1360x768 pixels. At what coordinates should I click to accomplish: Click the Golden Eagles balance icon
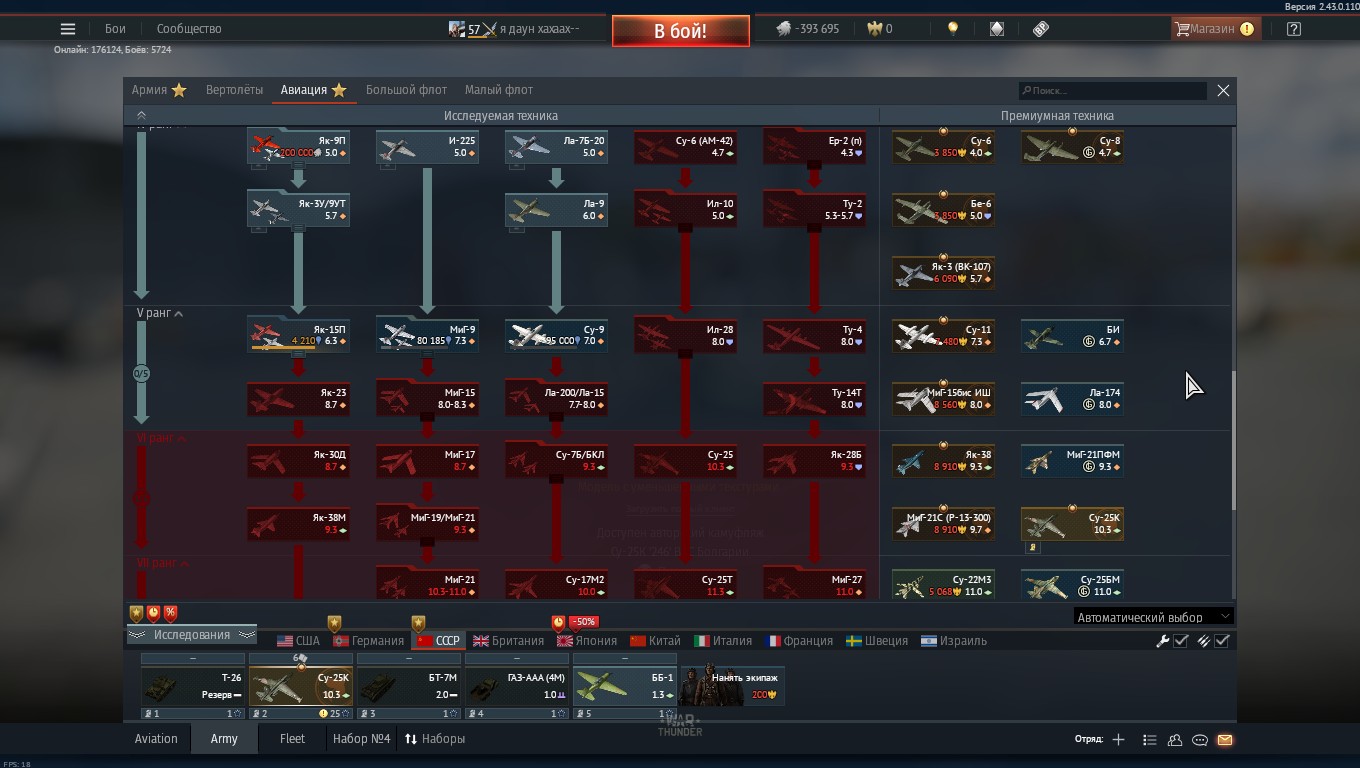[875, 29]
